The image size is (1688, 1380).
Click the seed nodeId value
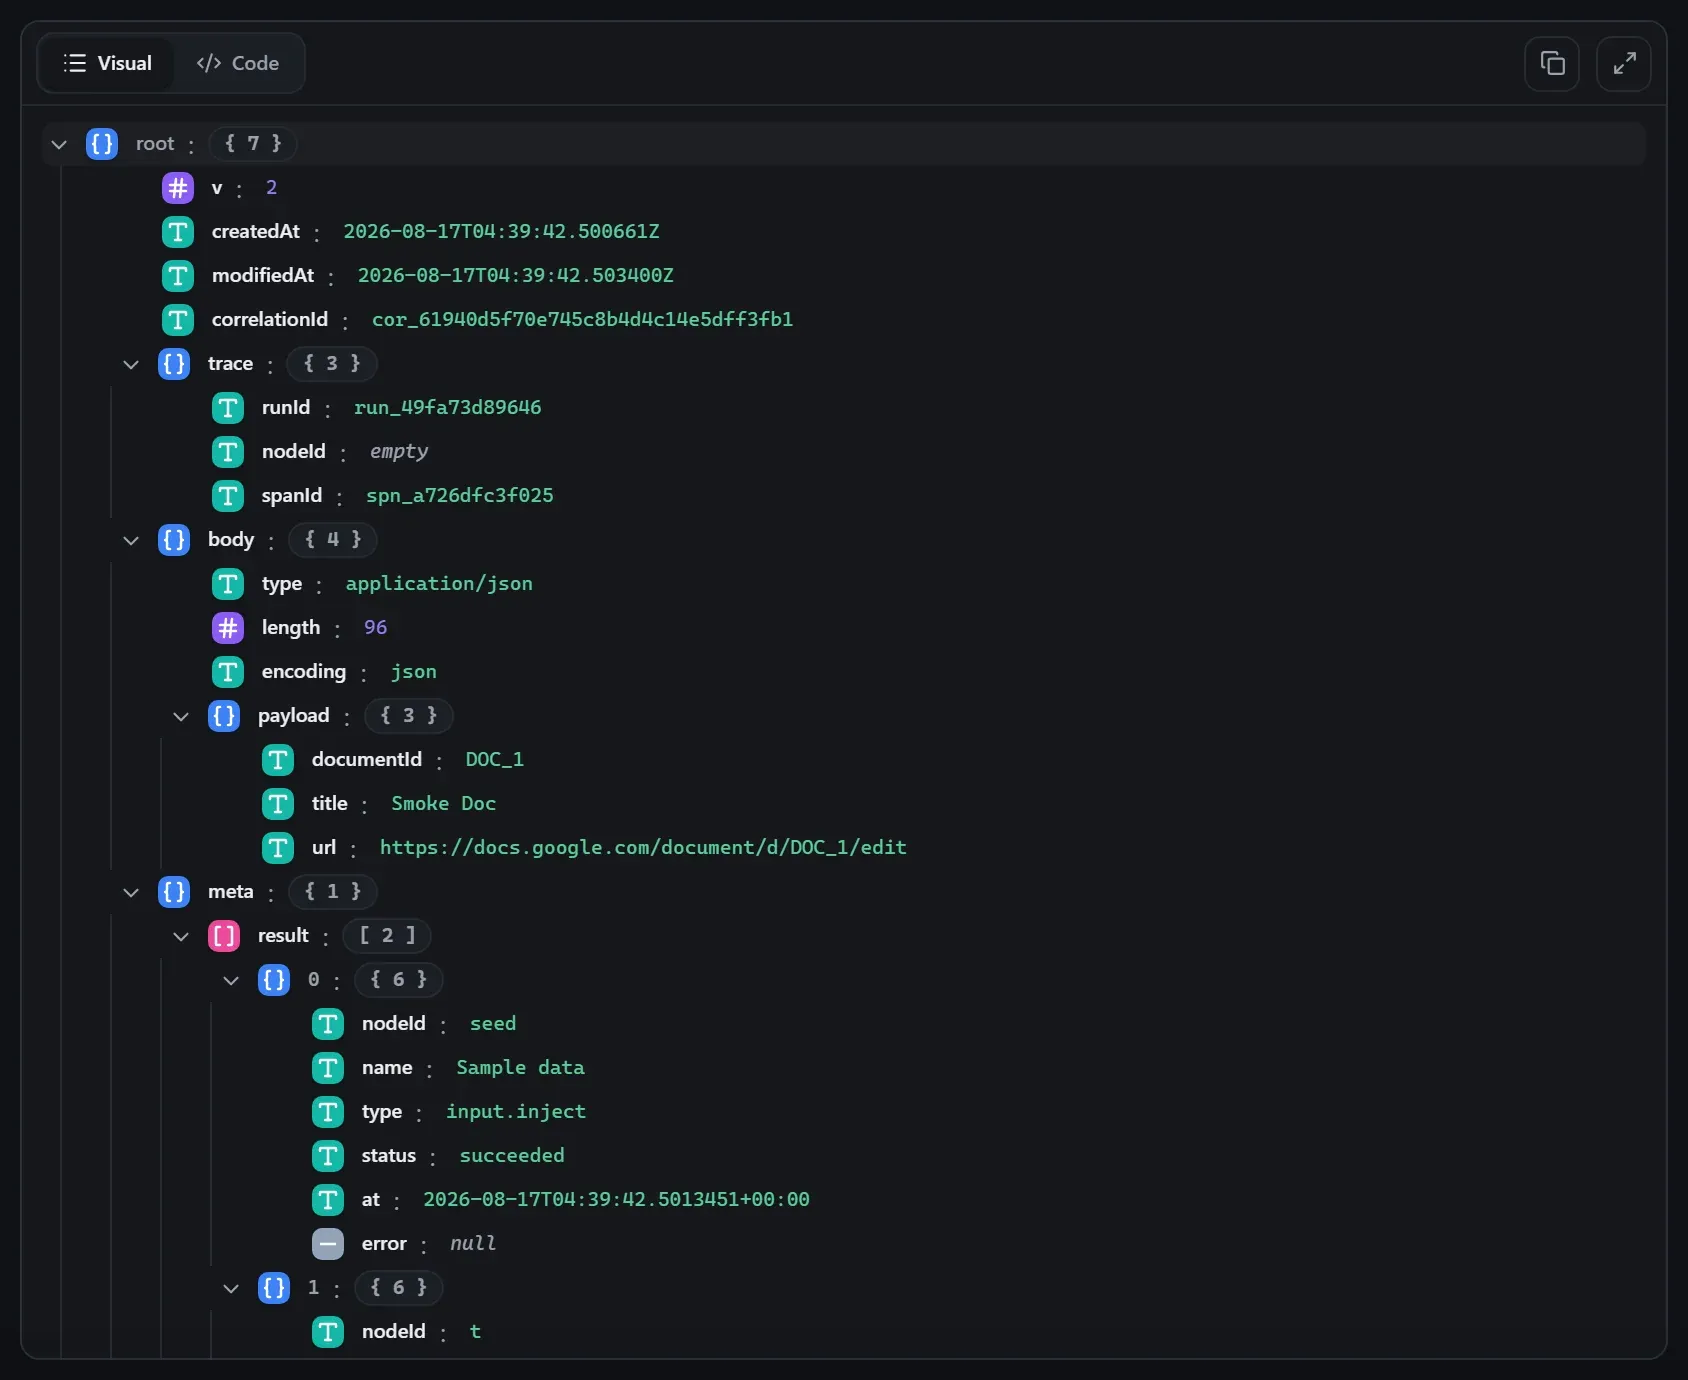(493, 1024)
